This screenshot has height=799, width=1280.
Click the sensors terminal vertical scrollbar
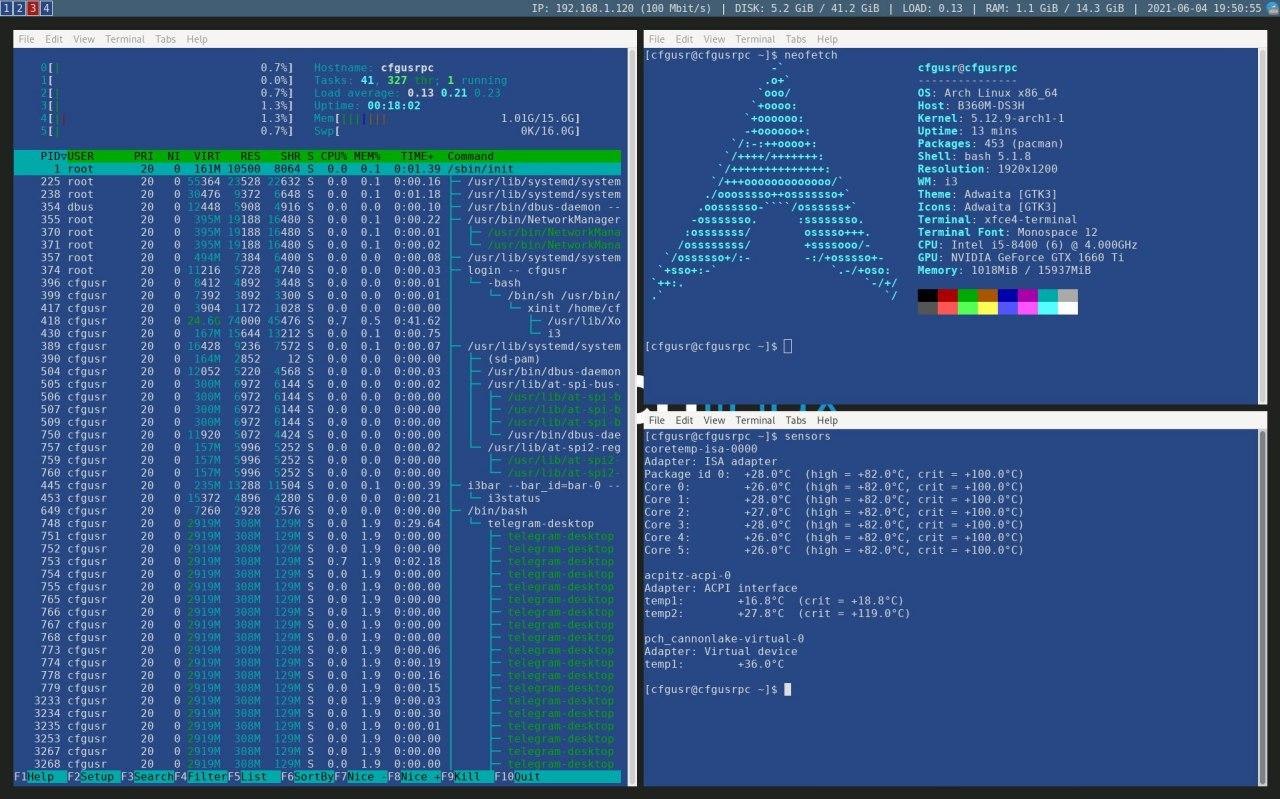click(1263, 607)
